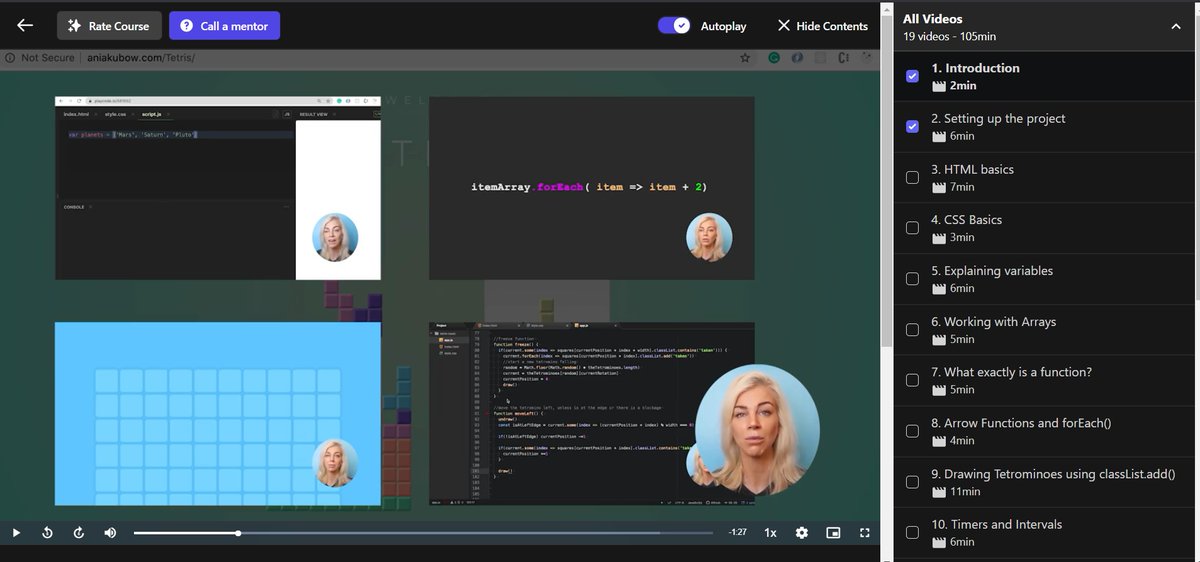Check the Timers and Intervals checkbox
Image resolution: width=1200 pixels, height=562 pixels.
[x=912, y=532]
